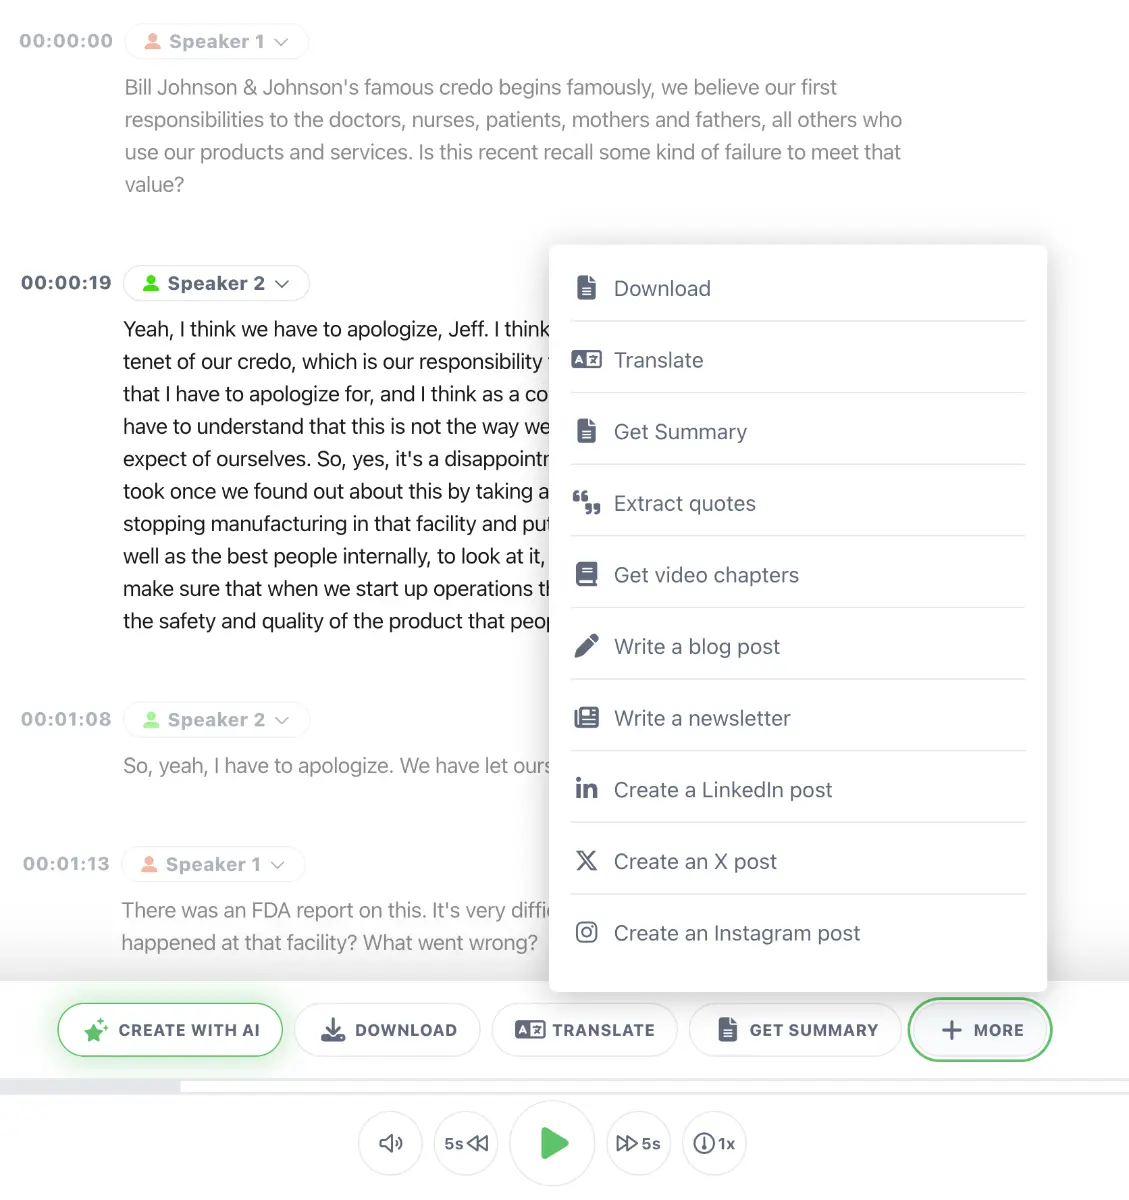The width and height of the screenshot is (1129, 1200).
Task: Select Get video chapters from menu
Action: coord(706,575)
